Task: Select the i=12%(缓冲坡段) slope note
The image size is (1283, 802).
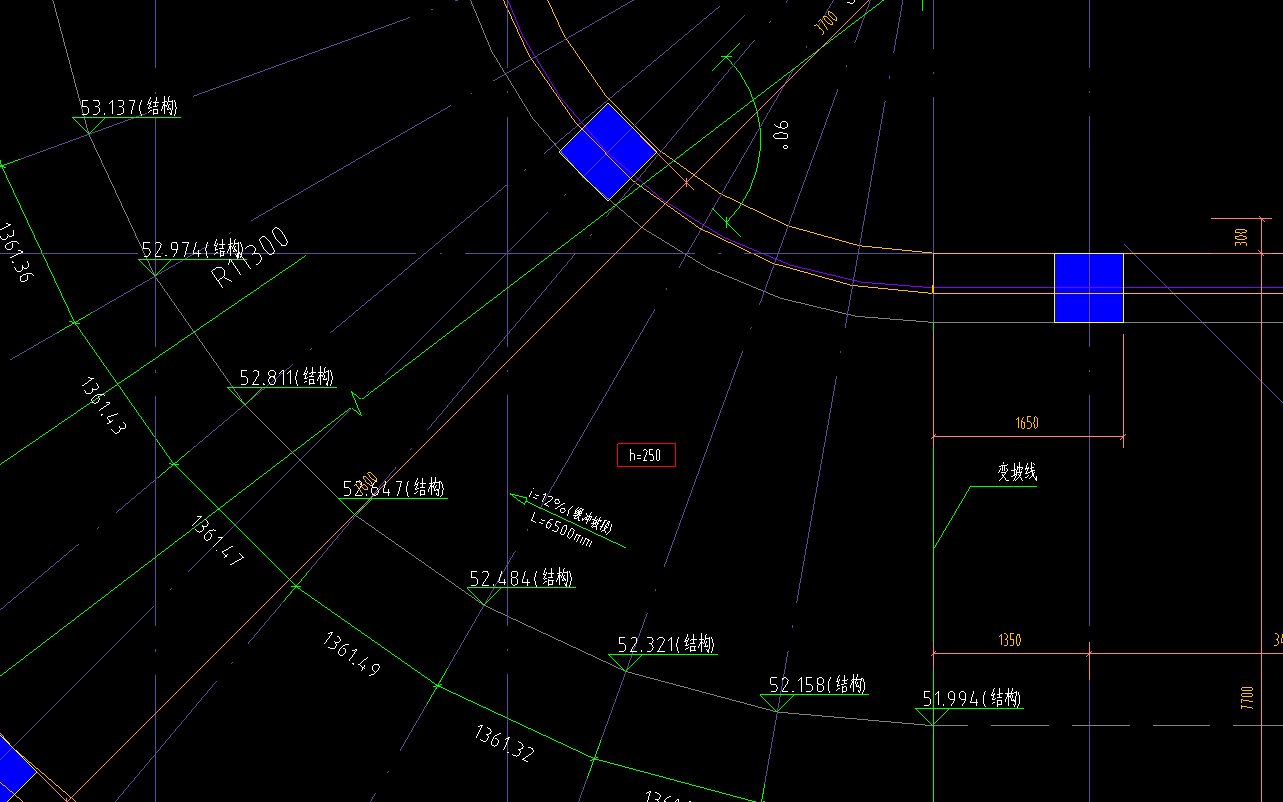Action: pyautogui.click(x=570, y=511)
